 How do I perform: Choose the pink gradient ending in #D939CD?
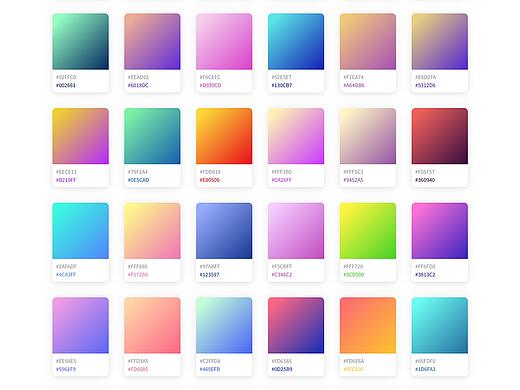pyautogui.click(x=224, y=41)
